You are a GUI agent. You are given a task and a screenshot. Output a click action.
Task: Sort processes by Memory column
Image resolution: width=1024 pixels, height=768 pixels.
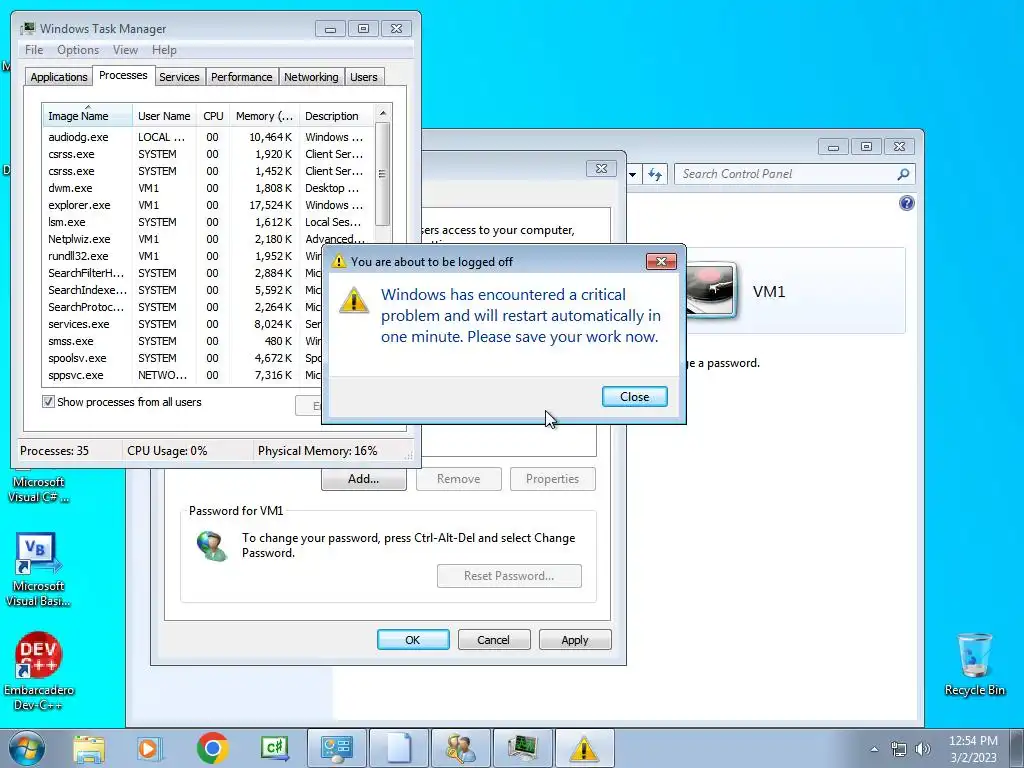click(264, 116)
